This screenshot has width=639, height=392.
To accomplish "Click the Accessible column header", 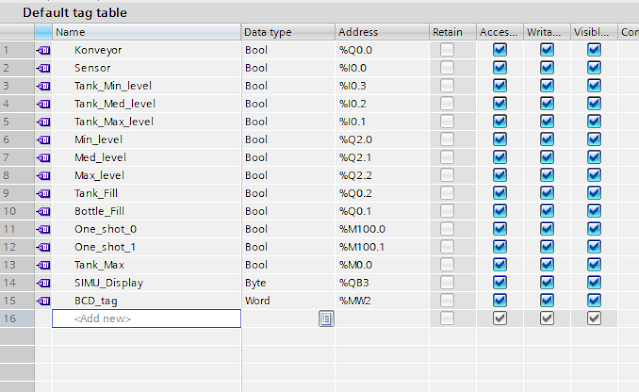I will [500, 32].
